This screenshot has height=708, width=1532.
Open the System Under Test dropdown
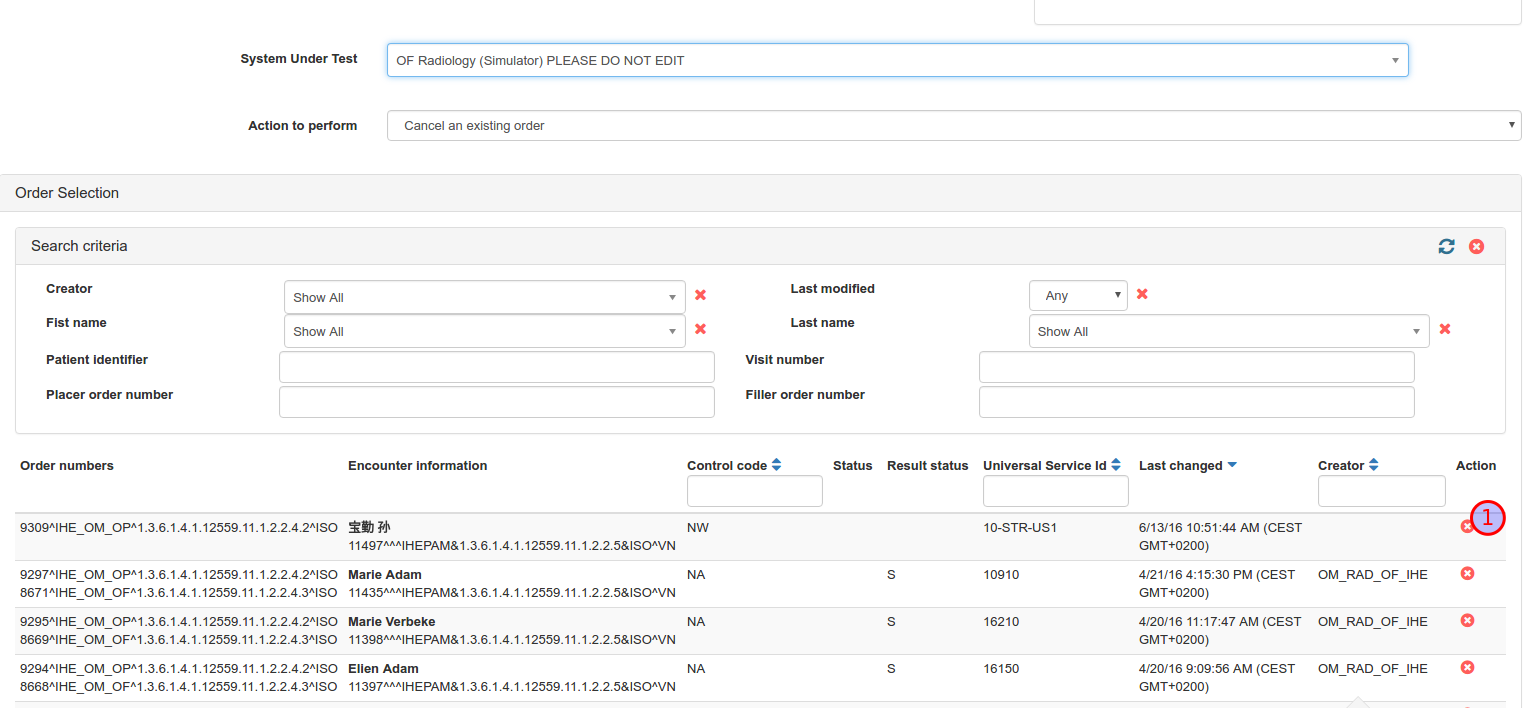(897, 60)
